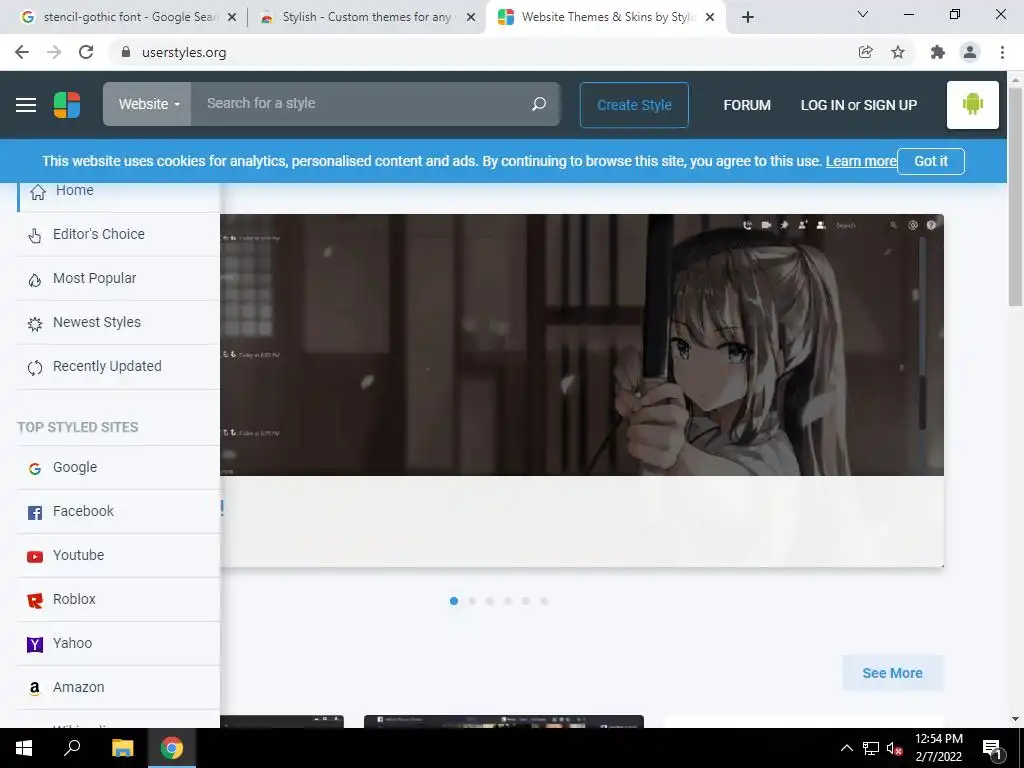The height and width of the screenshot is (768, 1024).
Task: Click the Editor's Choice hand icon
Action: click(35, 235)
